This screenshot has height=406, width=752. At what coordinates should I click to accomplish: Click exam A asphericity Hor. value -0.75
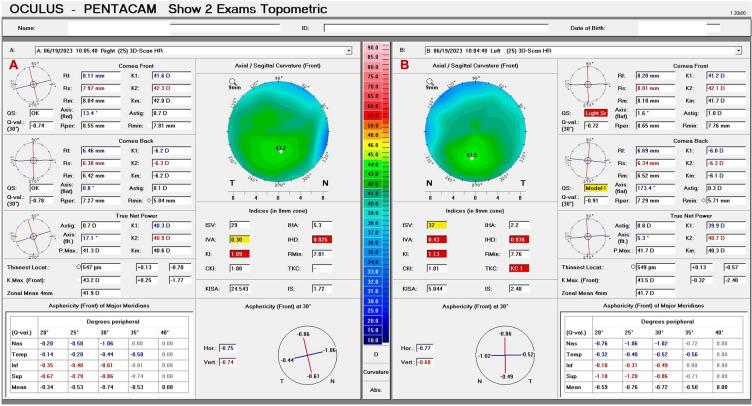tap(227, 348)
